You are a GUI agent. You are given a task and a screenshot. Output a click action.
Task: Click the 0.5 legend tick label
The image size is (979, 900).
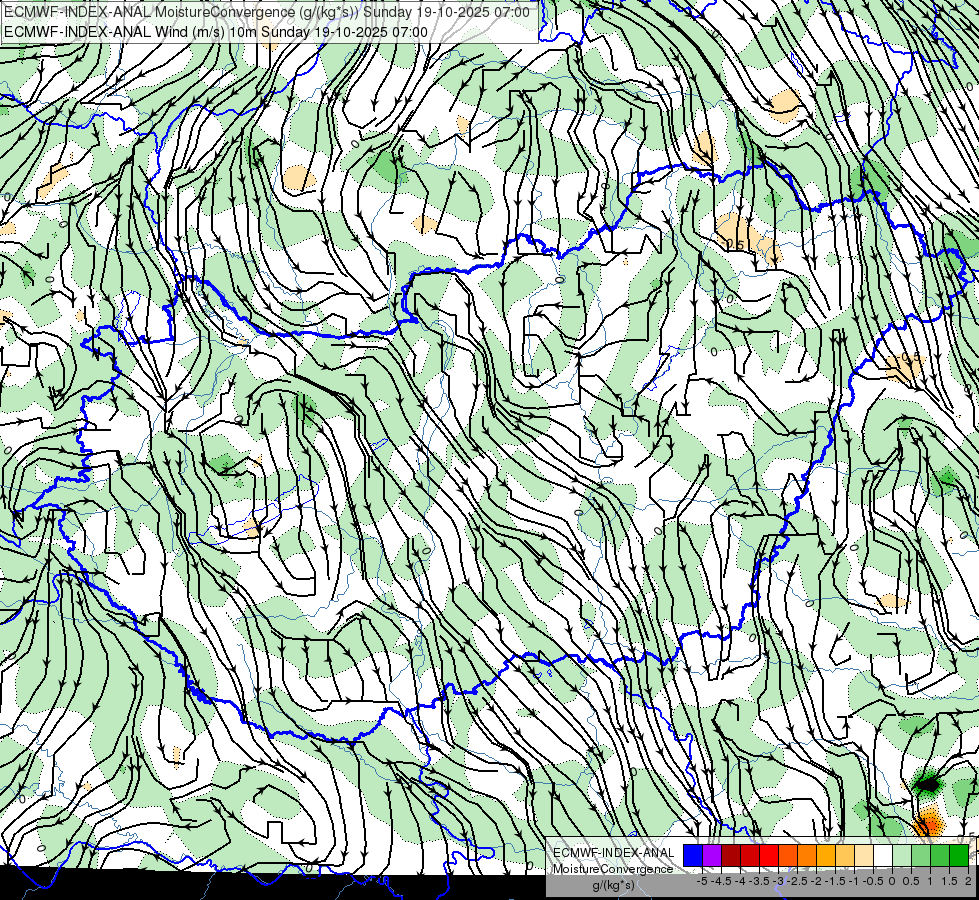tap(911, 881)
